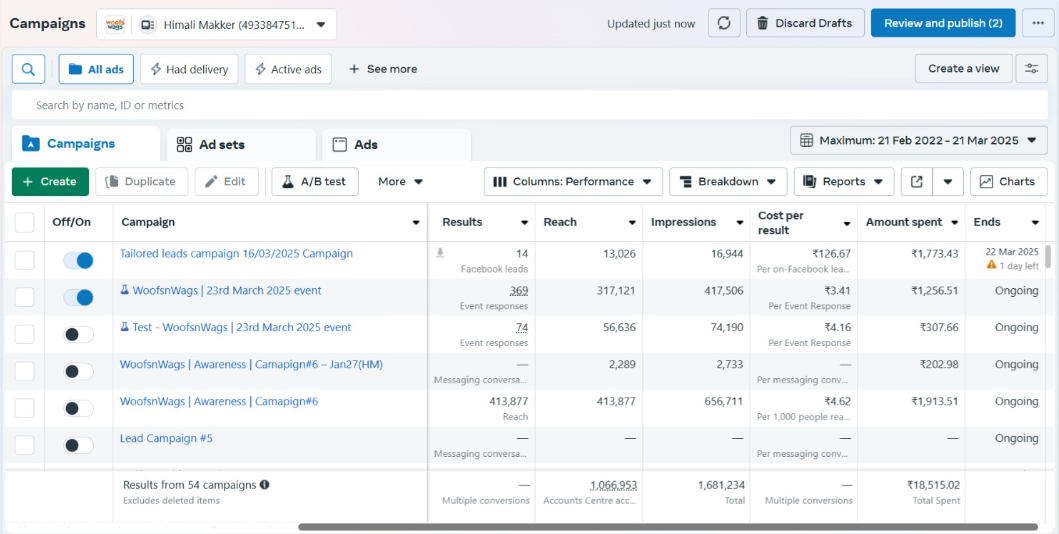Open WoofsnWags | Awareness | Camapign#6 link
The width and height of the screenshot is (1059, 534).
tap(218, 401)
